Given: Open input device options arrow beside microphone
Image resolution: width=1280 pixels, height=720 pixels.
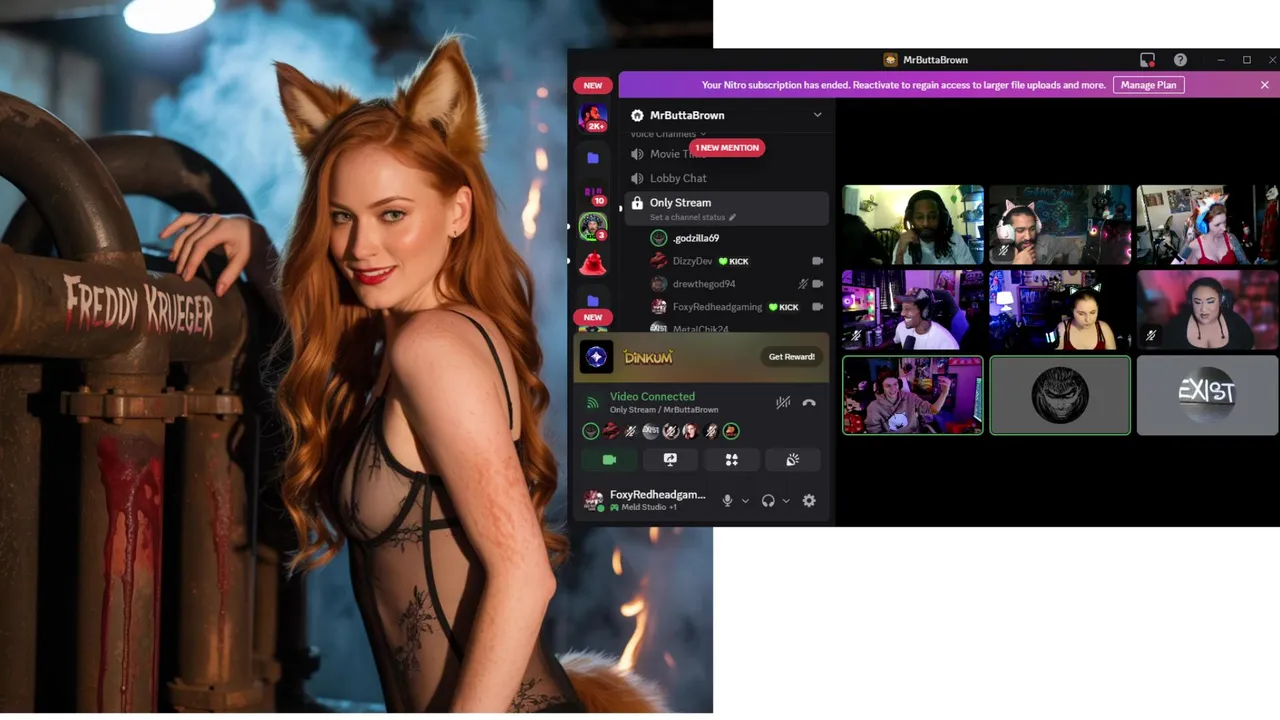Looking at the screenshot, I should [745, 501].
